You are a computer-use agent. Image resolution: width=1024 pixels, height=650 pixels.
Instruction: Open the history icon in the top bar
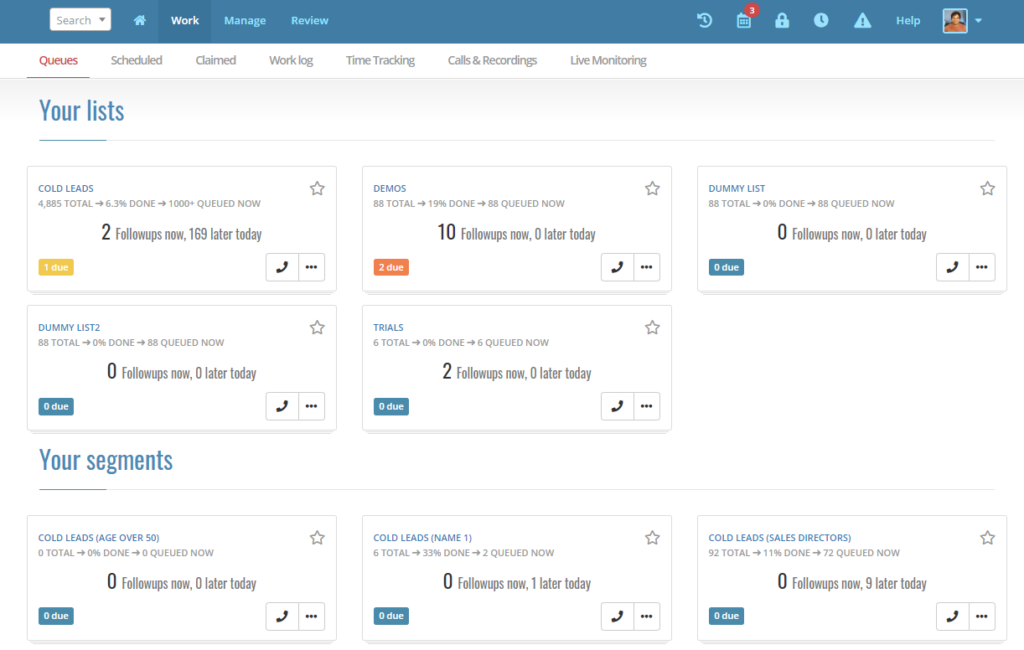point(702,20)
